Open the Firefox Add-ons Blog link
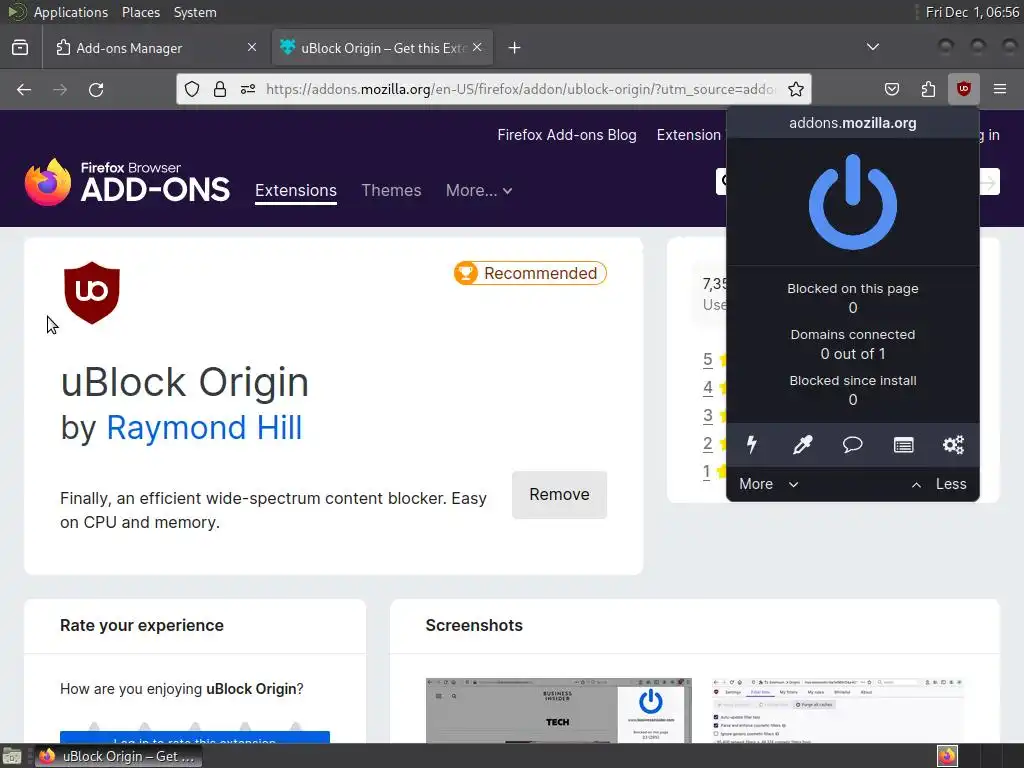The height and width of the screenshot is (768, 1024). coord(567,135)
